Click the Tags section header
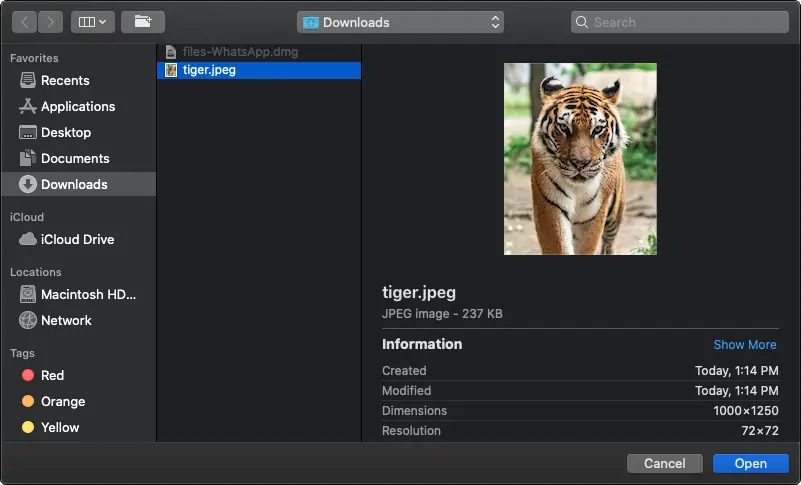 point(22,353)
